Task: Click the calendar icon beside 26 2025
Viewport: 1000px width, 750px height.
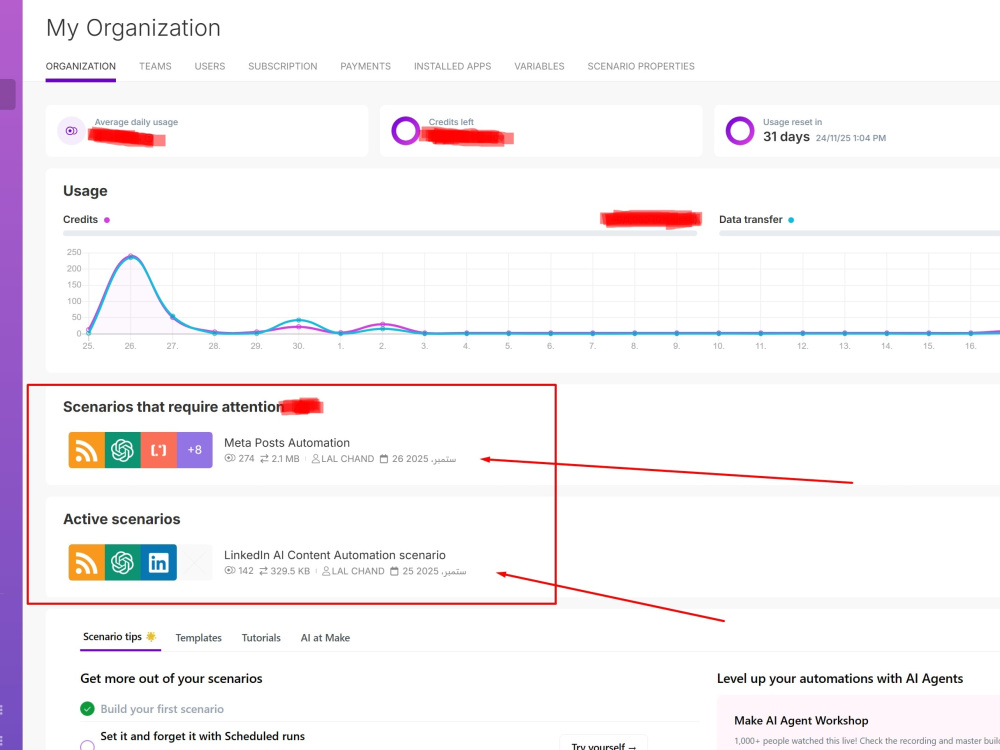Action: pos(384,459)
